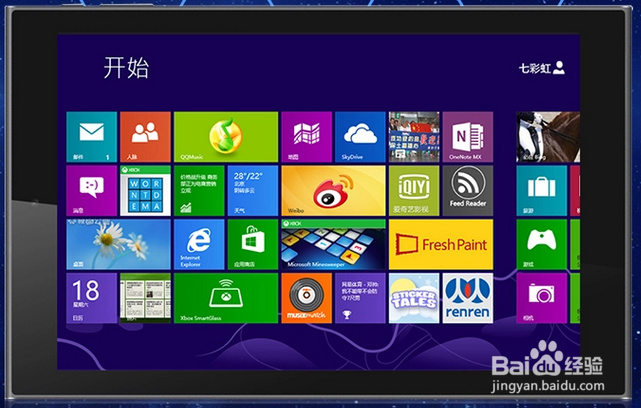Open the SkyDrive tile
Screen dimensions: 641x408
tap(360, 137)
